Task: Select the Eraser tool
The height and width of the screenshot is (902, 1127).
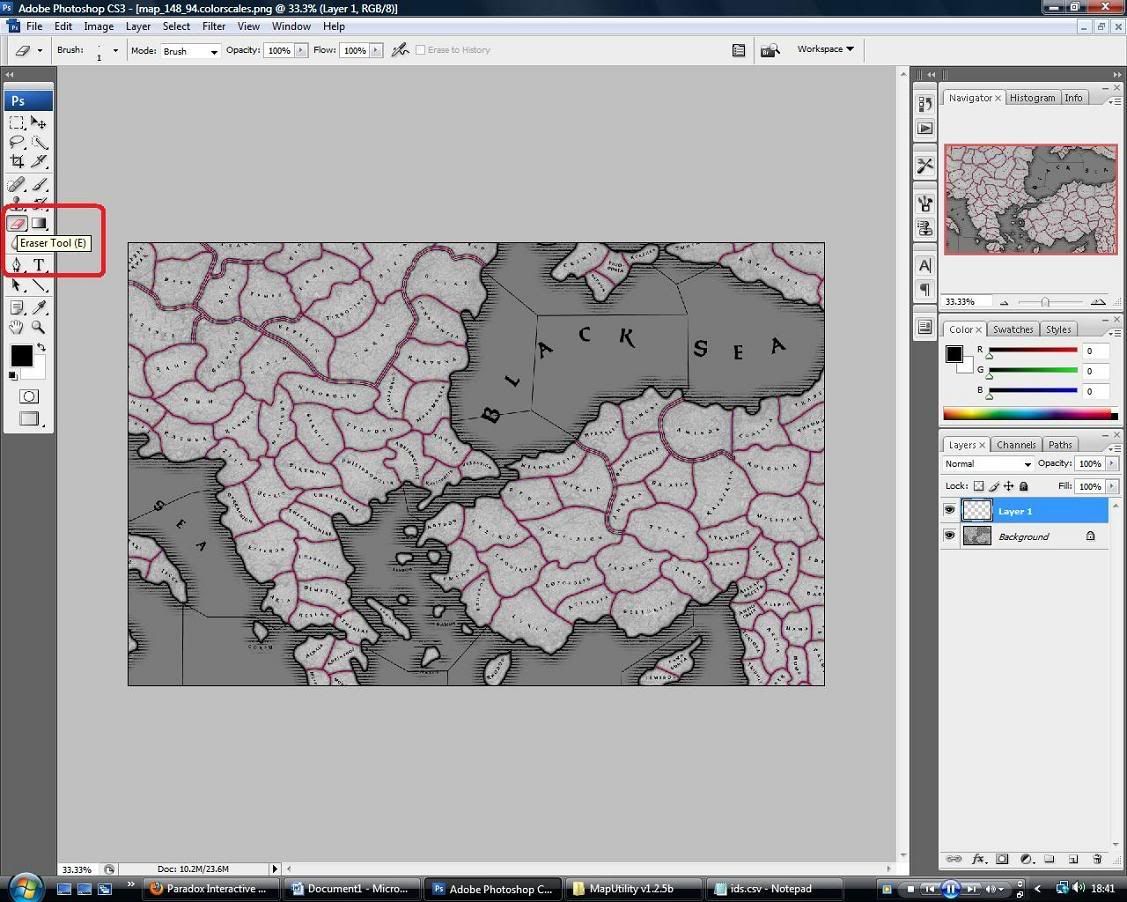Action: [x=17, y=224]
